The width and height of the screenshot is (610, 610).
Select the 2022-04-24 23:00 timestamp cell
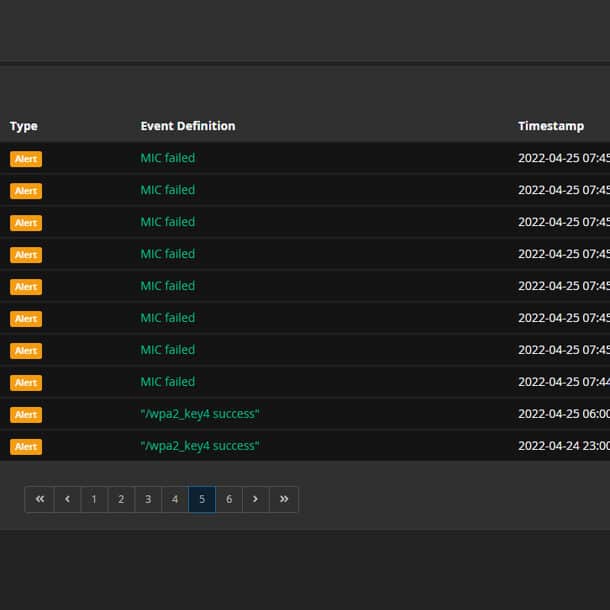pos(564,445)
